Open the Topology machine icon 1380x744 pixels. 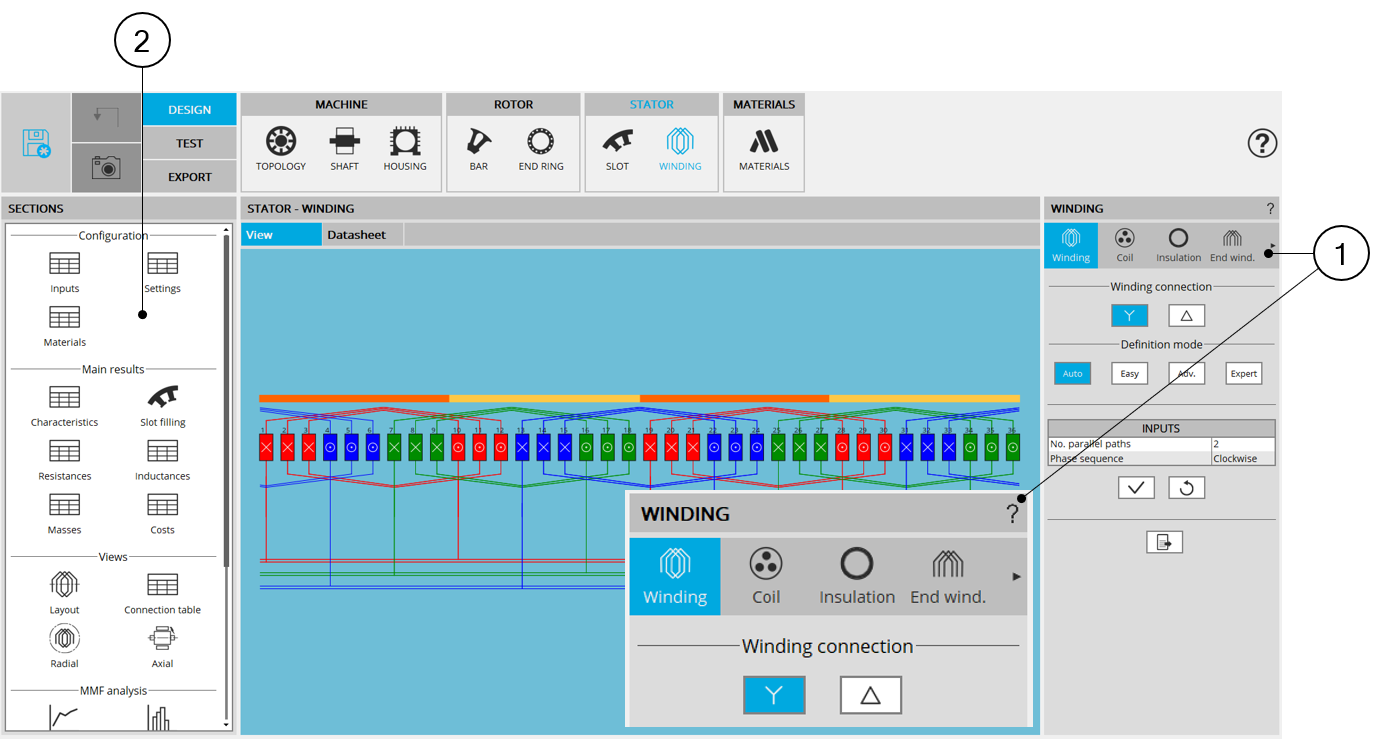tap(281, 148)
